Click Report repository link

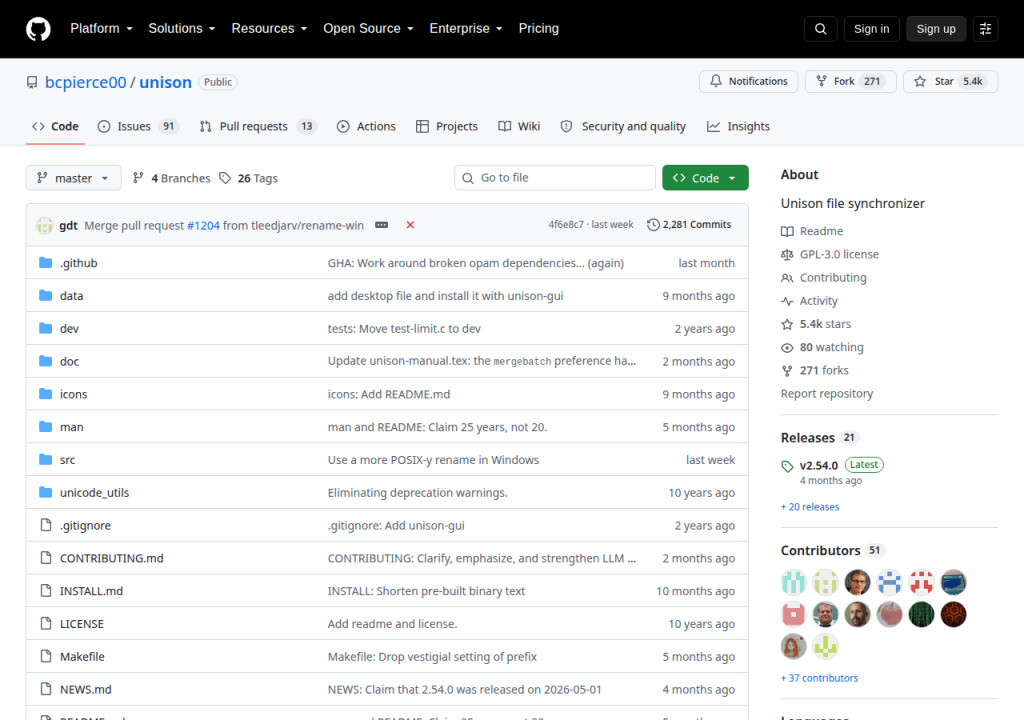(827, 393)
